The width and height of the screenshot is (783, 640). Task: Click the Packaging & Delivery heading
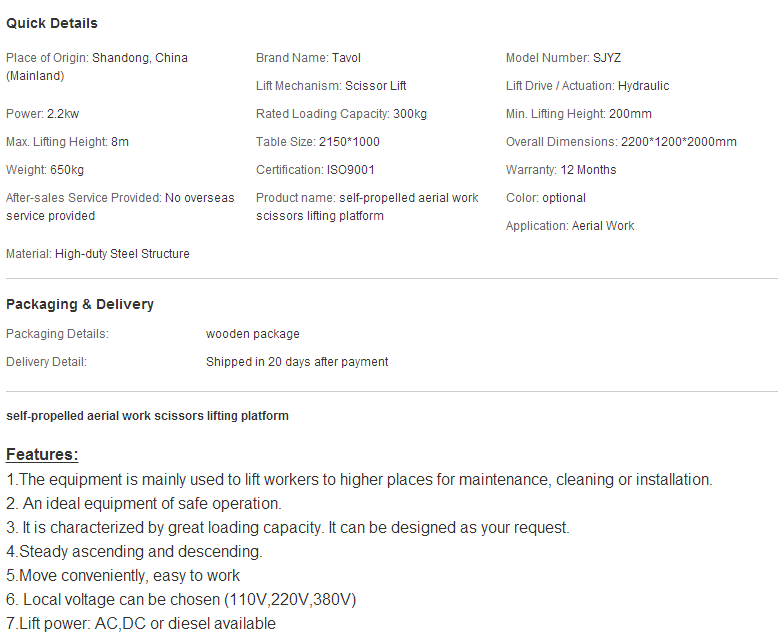pyautogui.click(x=80, y=305)
